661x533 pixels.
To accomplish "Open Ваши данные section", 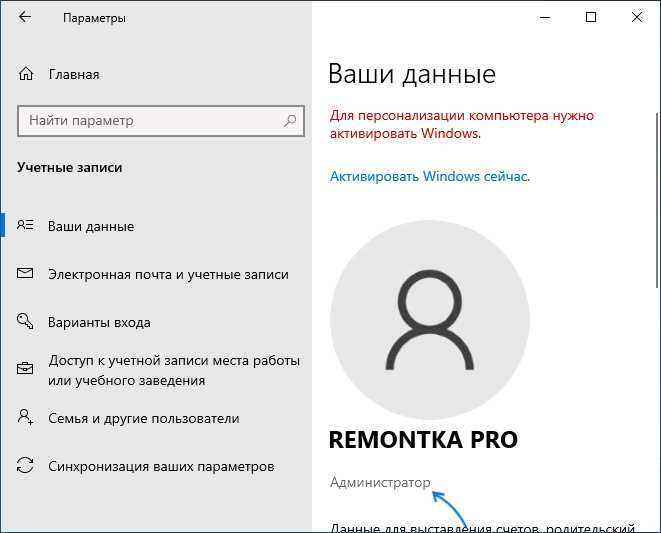I will [x=156, y=226].
